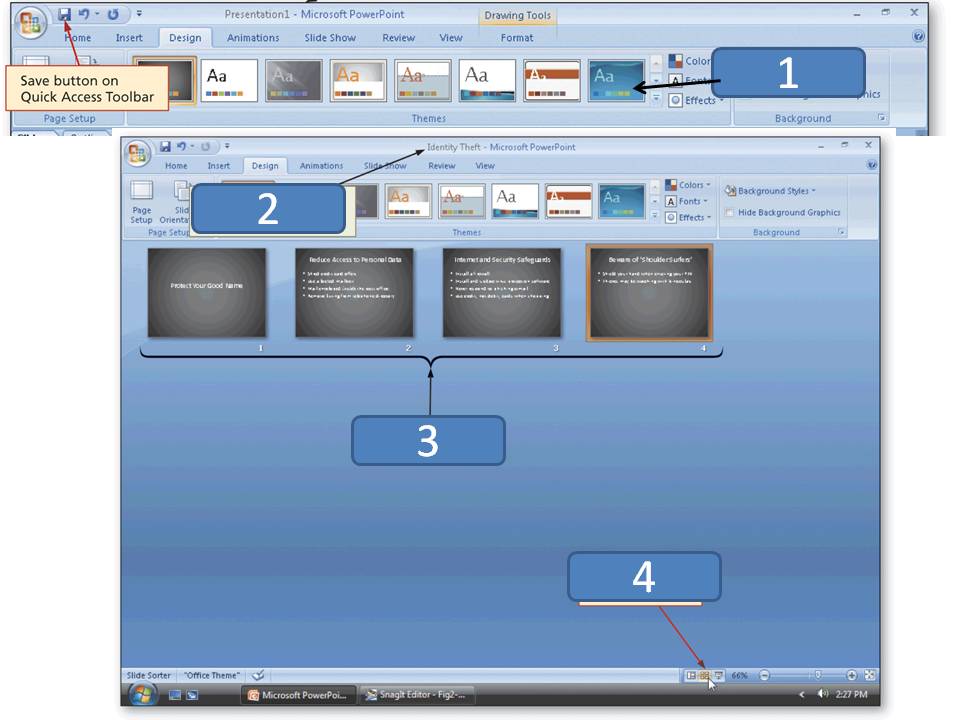Viewport: 960px width, 720px height.
Task: Show hidden tray icons via arrow
Action: click(801, 694)
